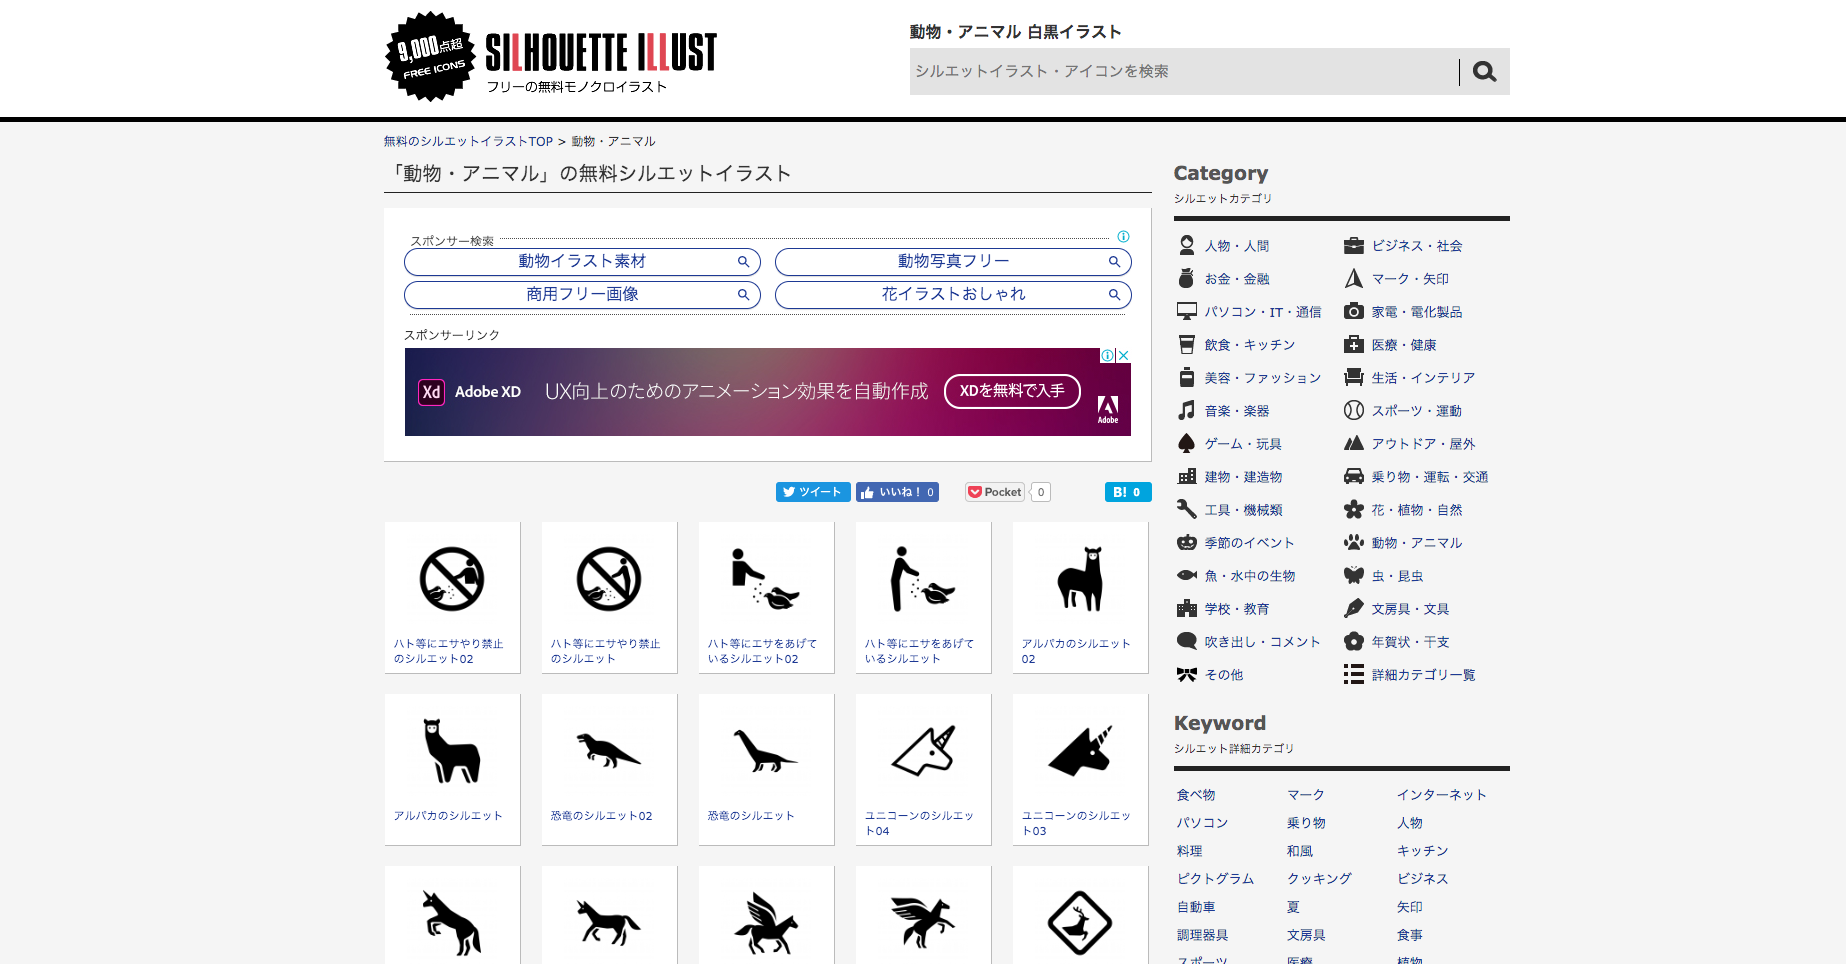This screenshot has width=1846, height=964.
Task: Click the flower icon beside 花・植物・自然
Action: (x=1354, y=509)
